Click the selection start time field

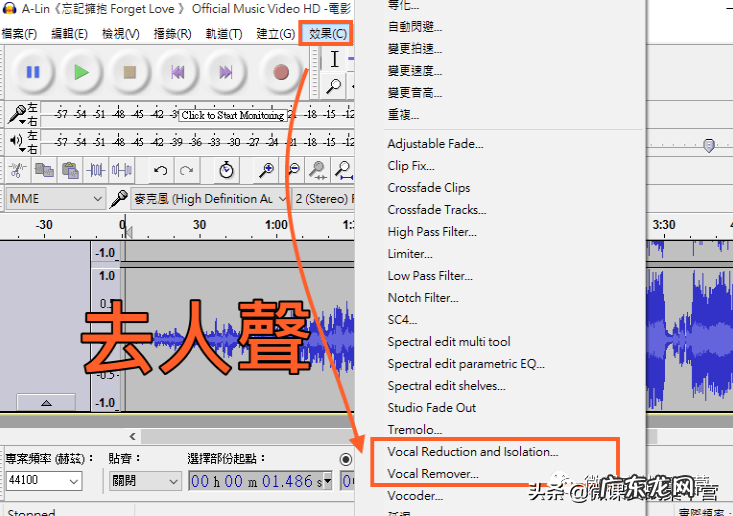click(x=257, y=480)
